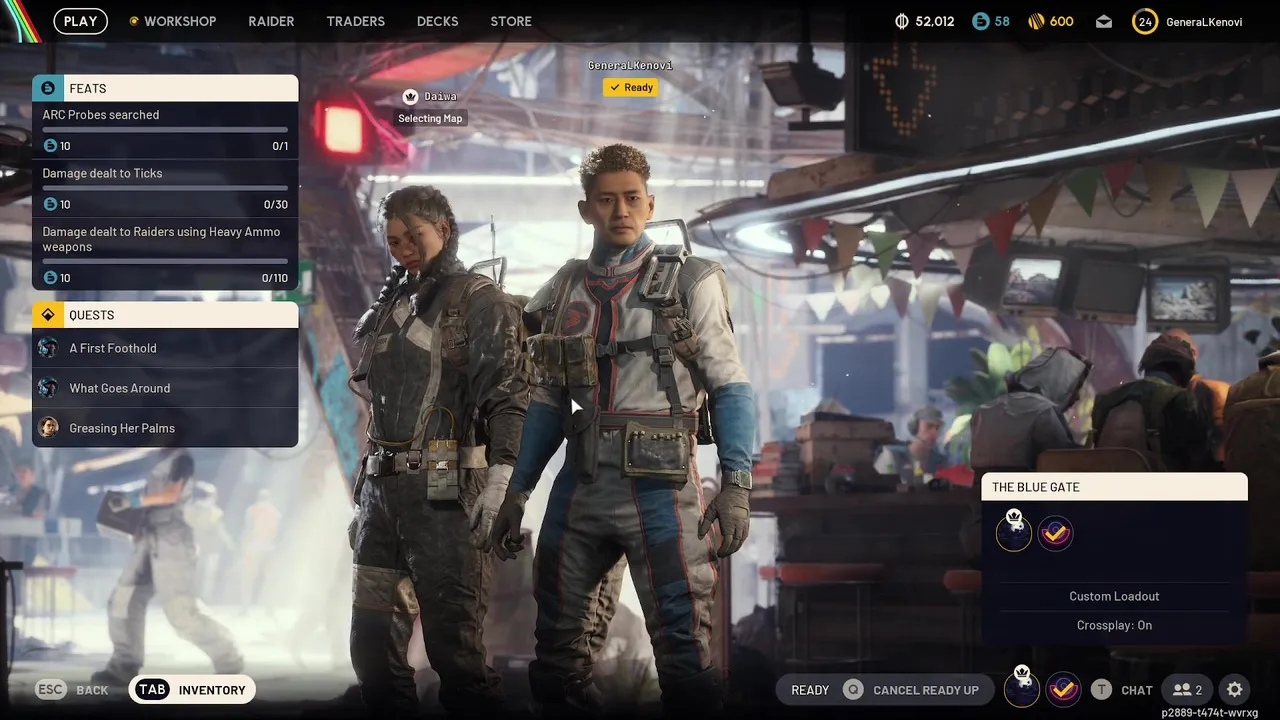Click the yellow Ready status badge
Viewport: 1280px width, 720px height.
(x=630, y=88)
